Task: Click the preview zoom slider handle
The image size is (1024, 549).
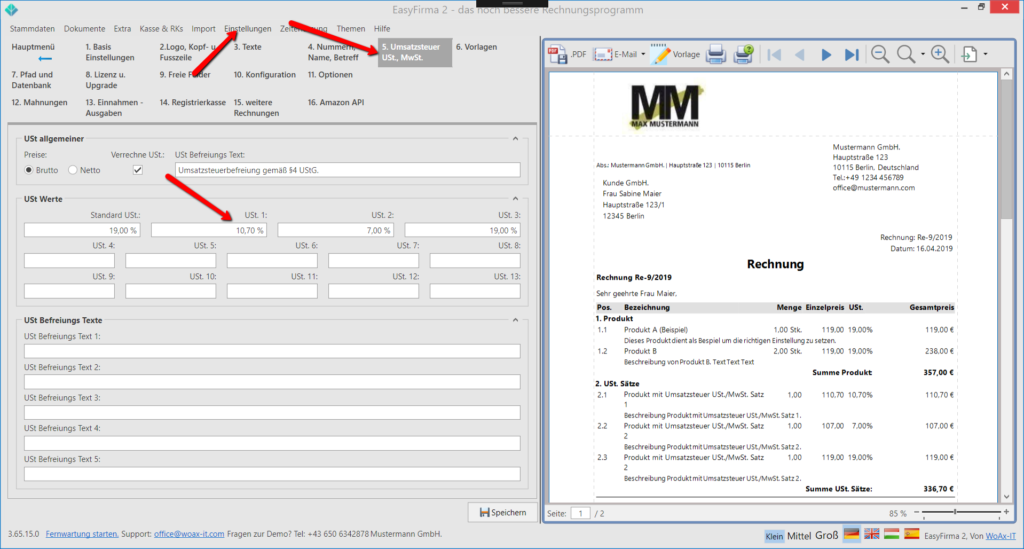Action: coord(955,512)
